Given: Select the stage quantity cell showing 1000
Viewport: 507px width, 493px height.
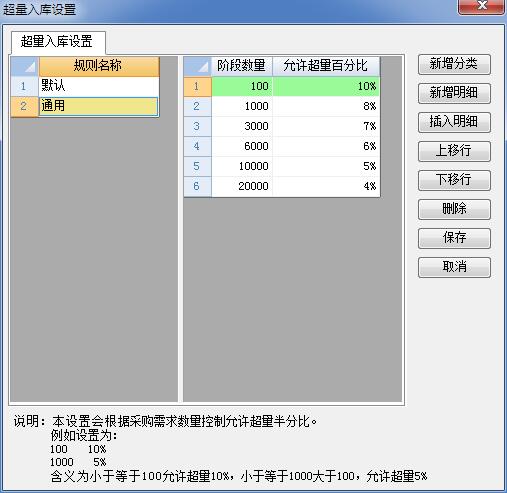Looking at the screenshot, I should click(x=242, y=106).
